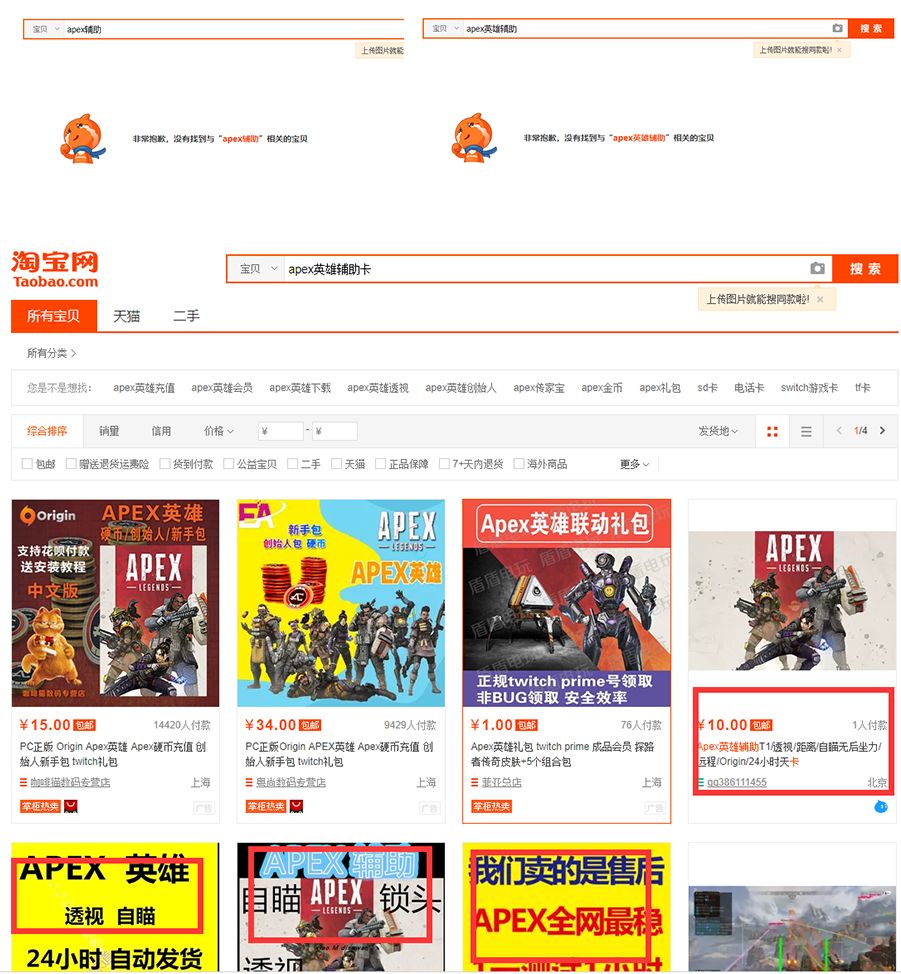Click red Tmall badge under ¥15.00 item
The height and width of the screenshot is (974, 901).
click(x=71, y=806)
